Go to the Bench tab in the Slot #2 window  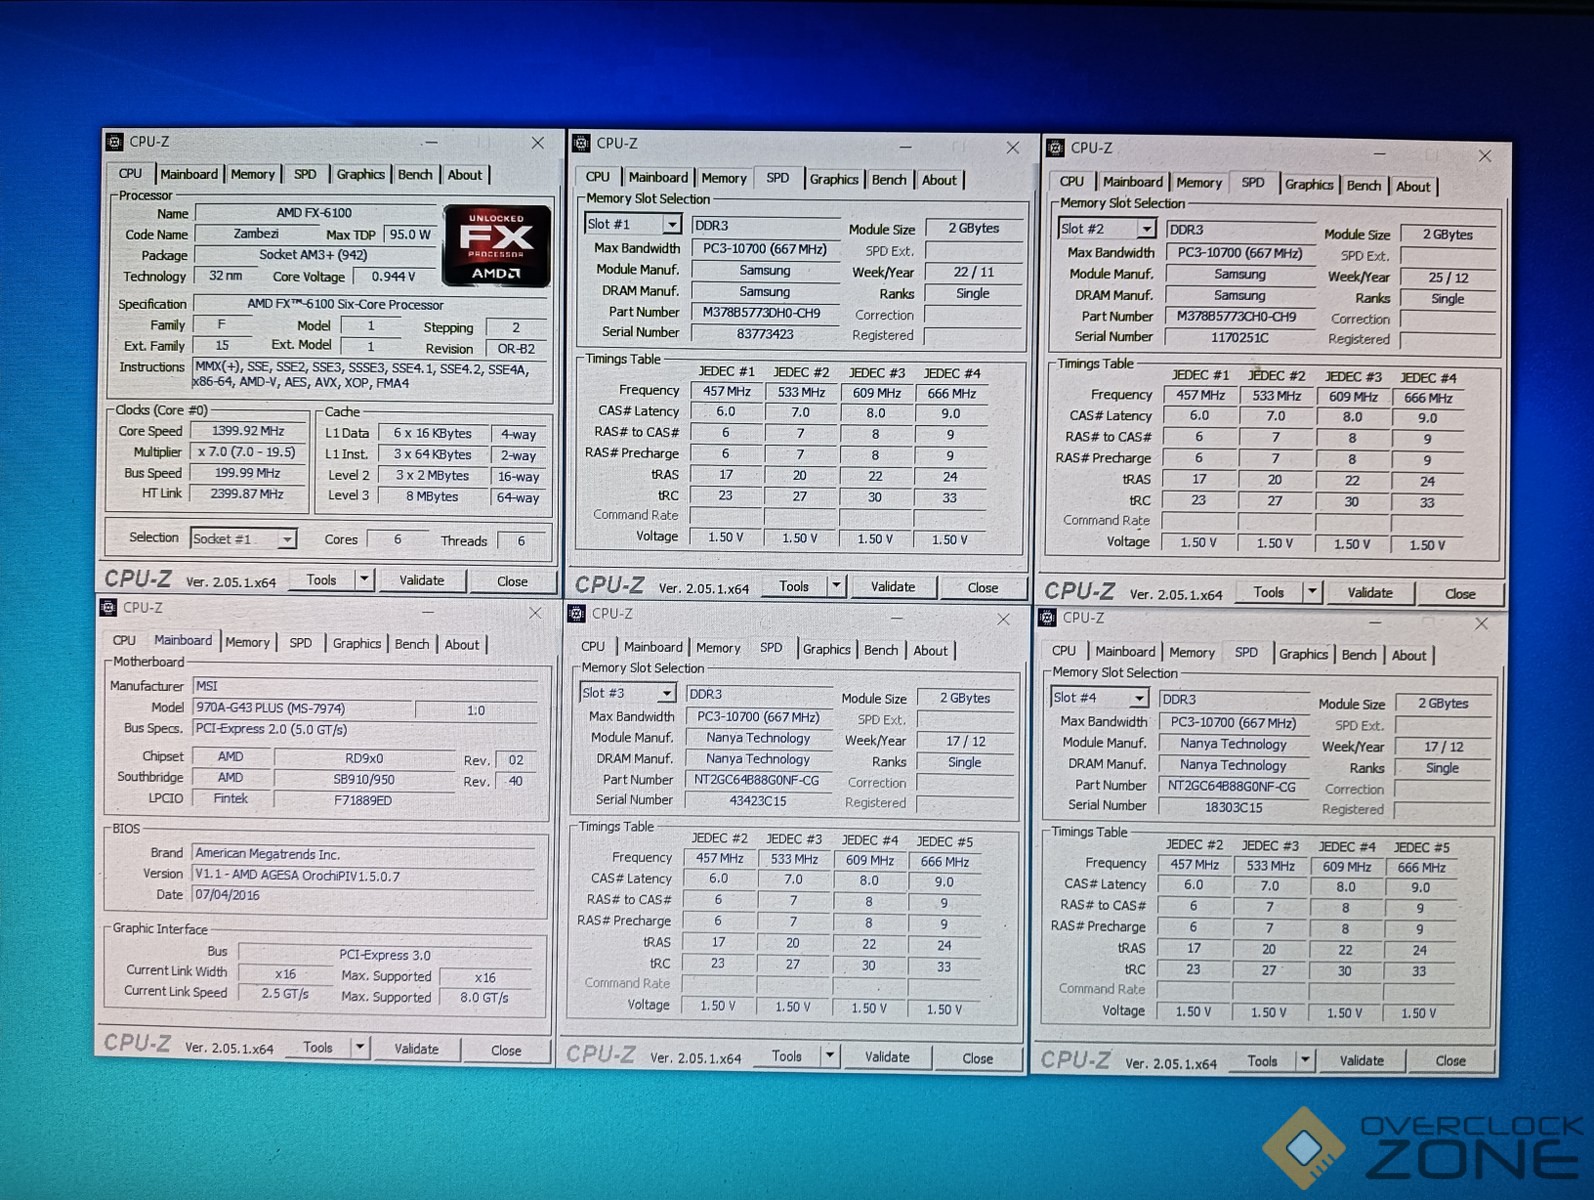click(x=1363, y=185)
